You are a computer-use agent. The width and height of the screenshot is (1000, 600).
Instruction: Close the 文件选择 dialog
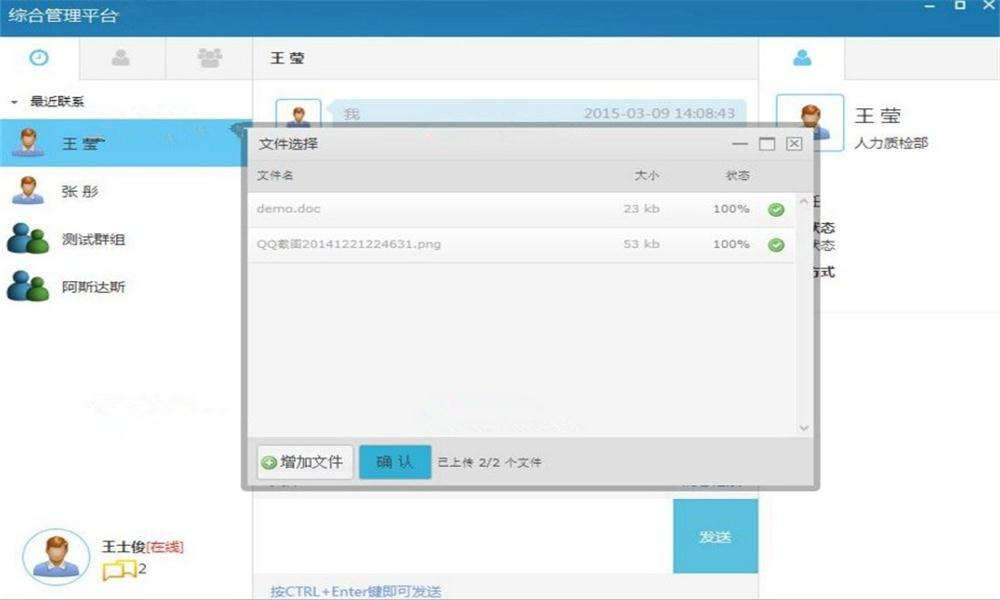tap(794, 143)
